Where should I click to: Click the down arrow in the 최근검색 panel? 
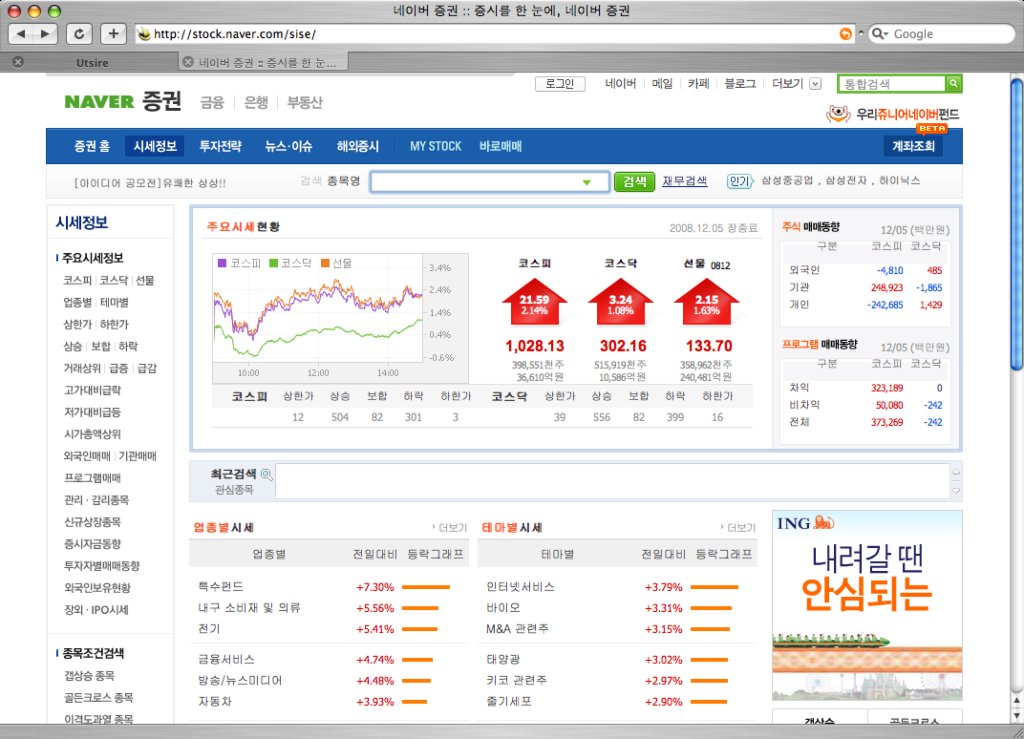click(x=956, y=491)
